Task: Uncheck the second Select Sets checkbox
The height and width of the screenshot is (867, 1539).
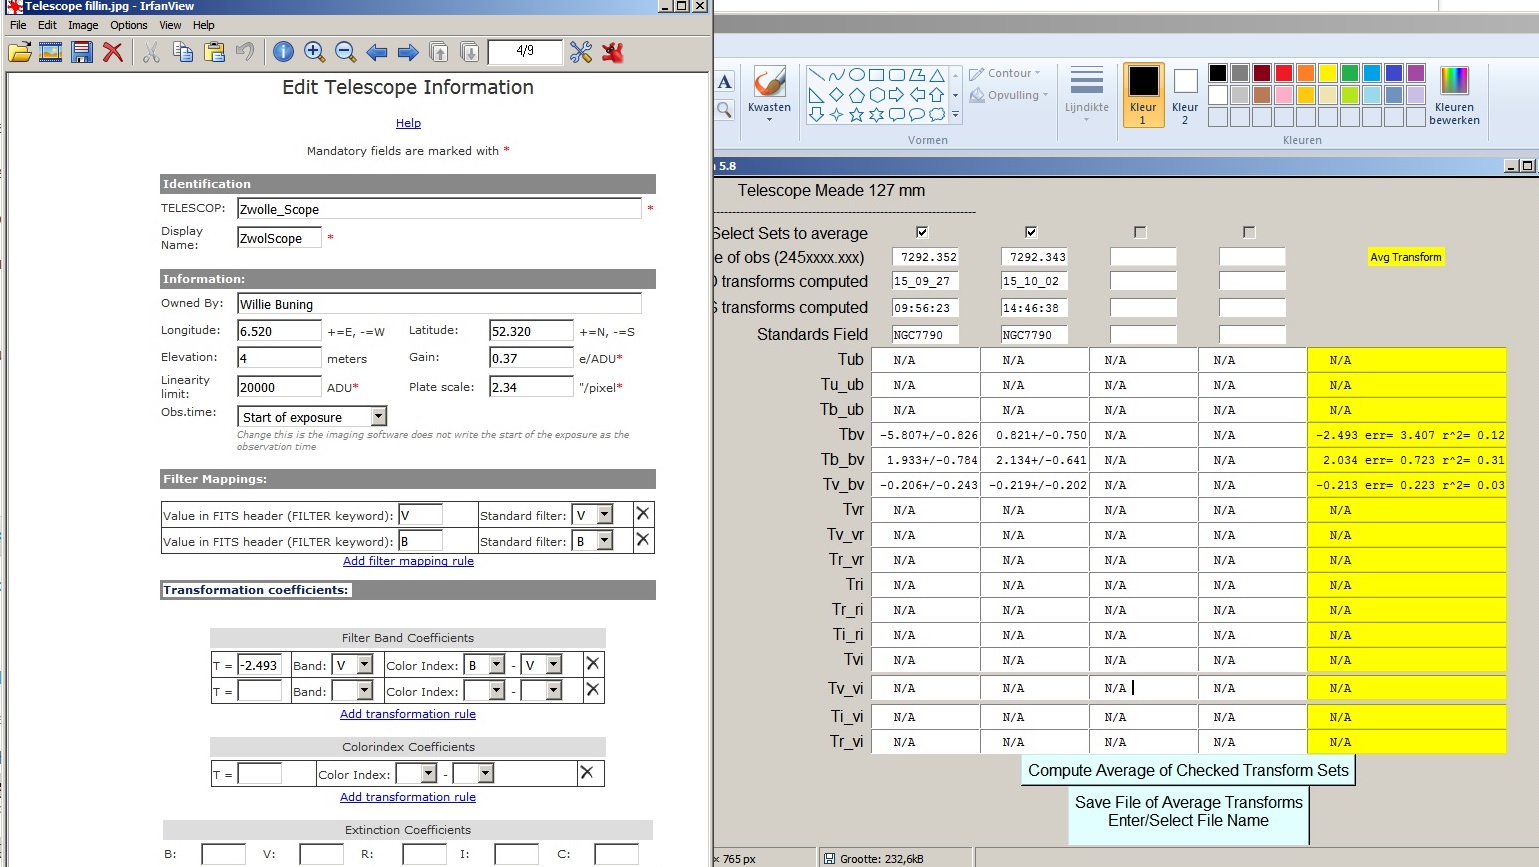Action: tap(1031, 232)
